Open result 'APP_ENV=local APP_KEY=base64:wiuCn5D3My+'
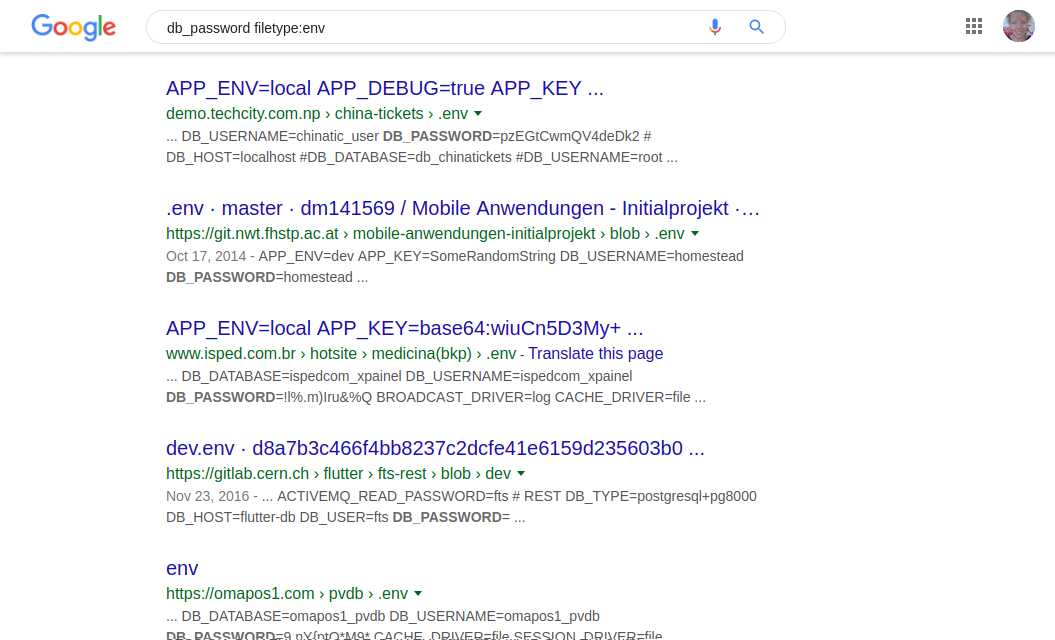The width and height of the screenshot is (1055, 640). [404, 328]
